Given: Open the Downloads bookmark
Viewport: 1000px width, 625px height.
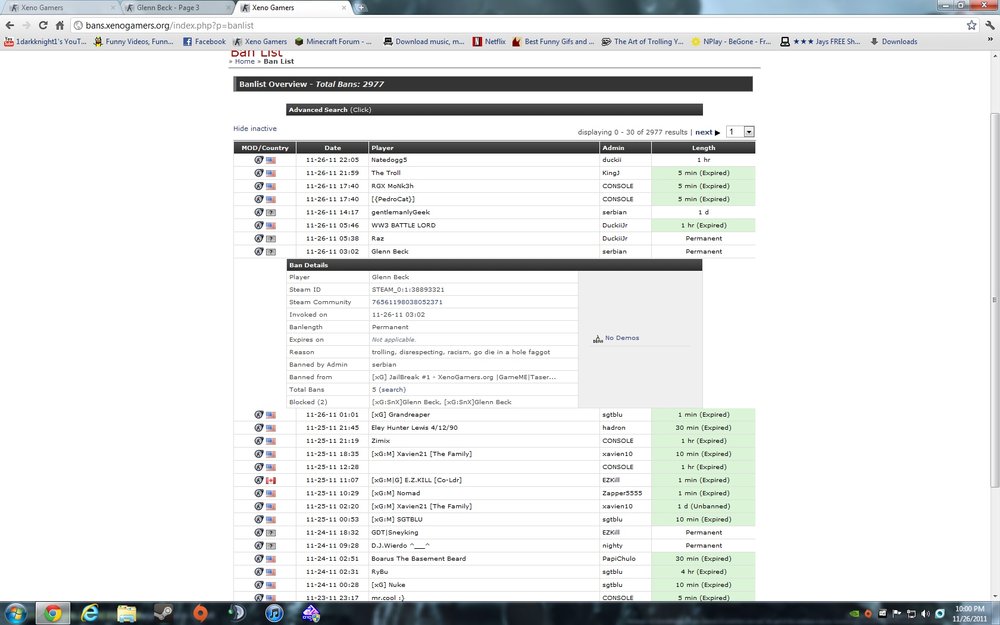Looking at the screenshot, I should pos(893,41).
